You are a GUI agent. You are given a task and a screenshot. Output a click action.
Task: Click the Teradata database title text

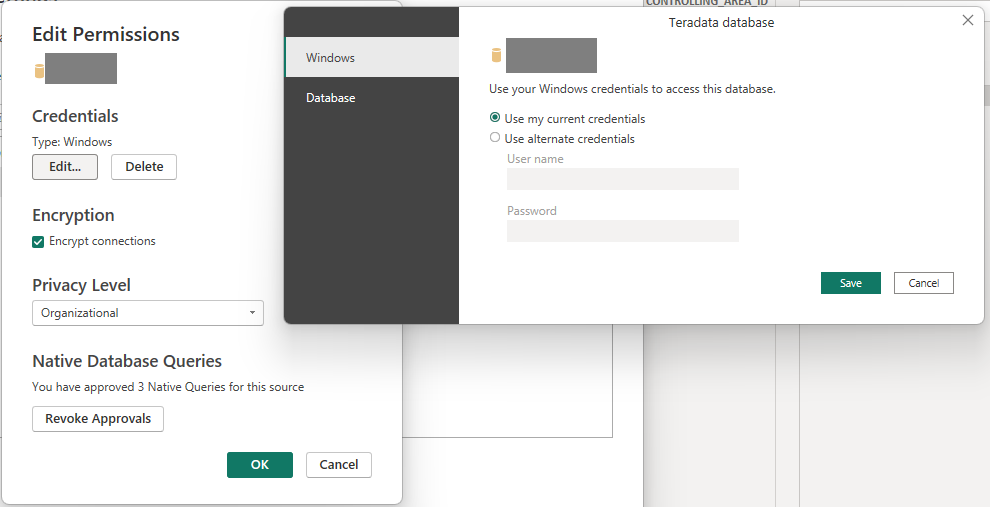click(721, 23)
